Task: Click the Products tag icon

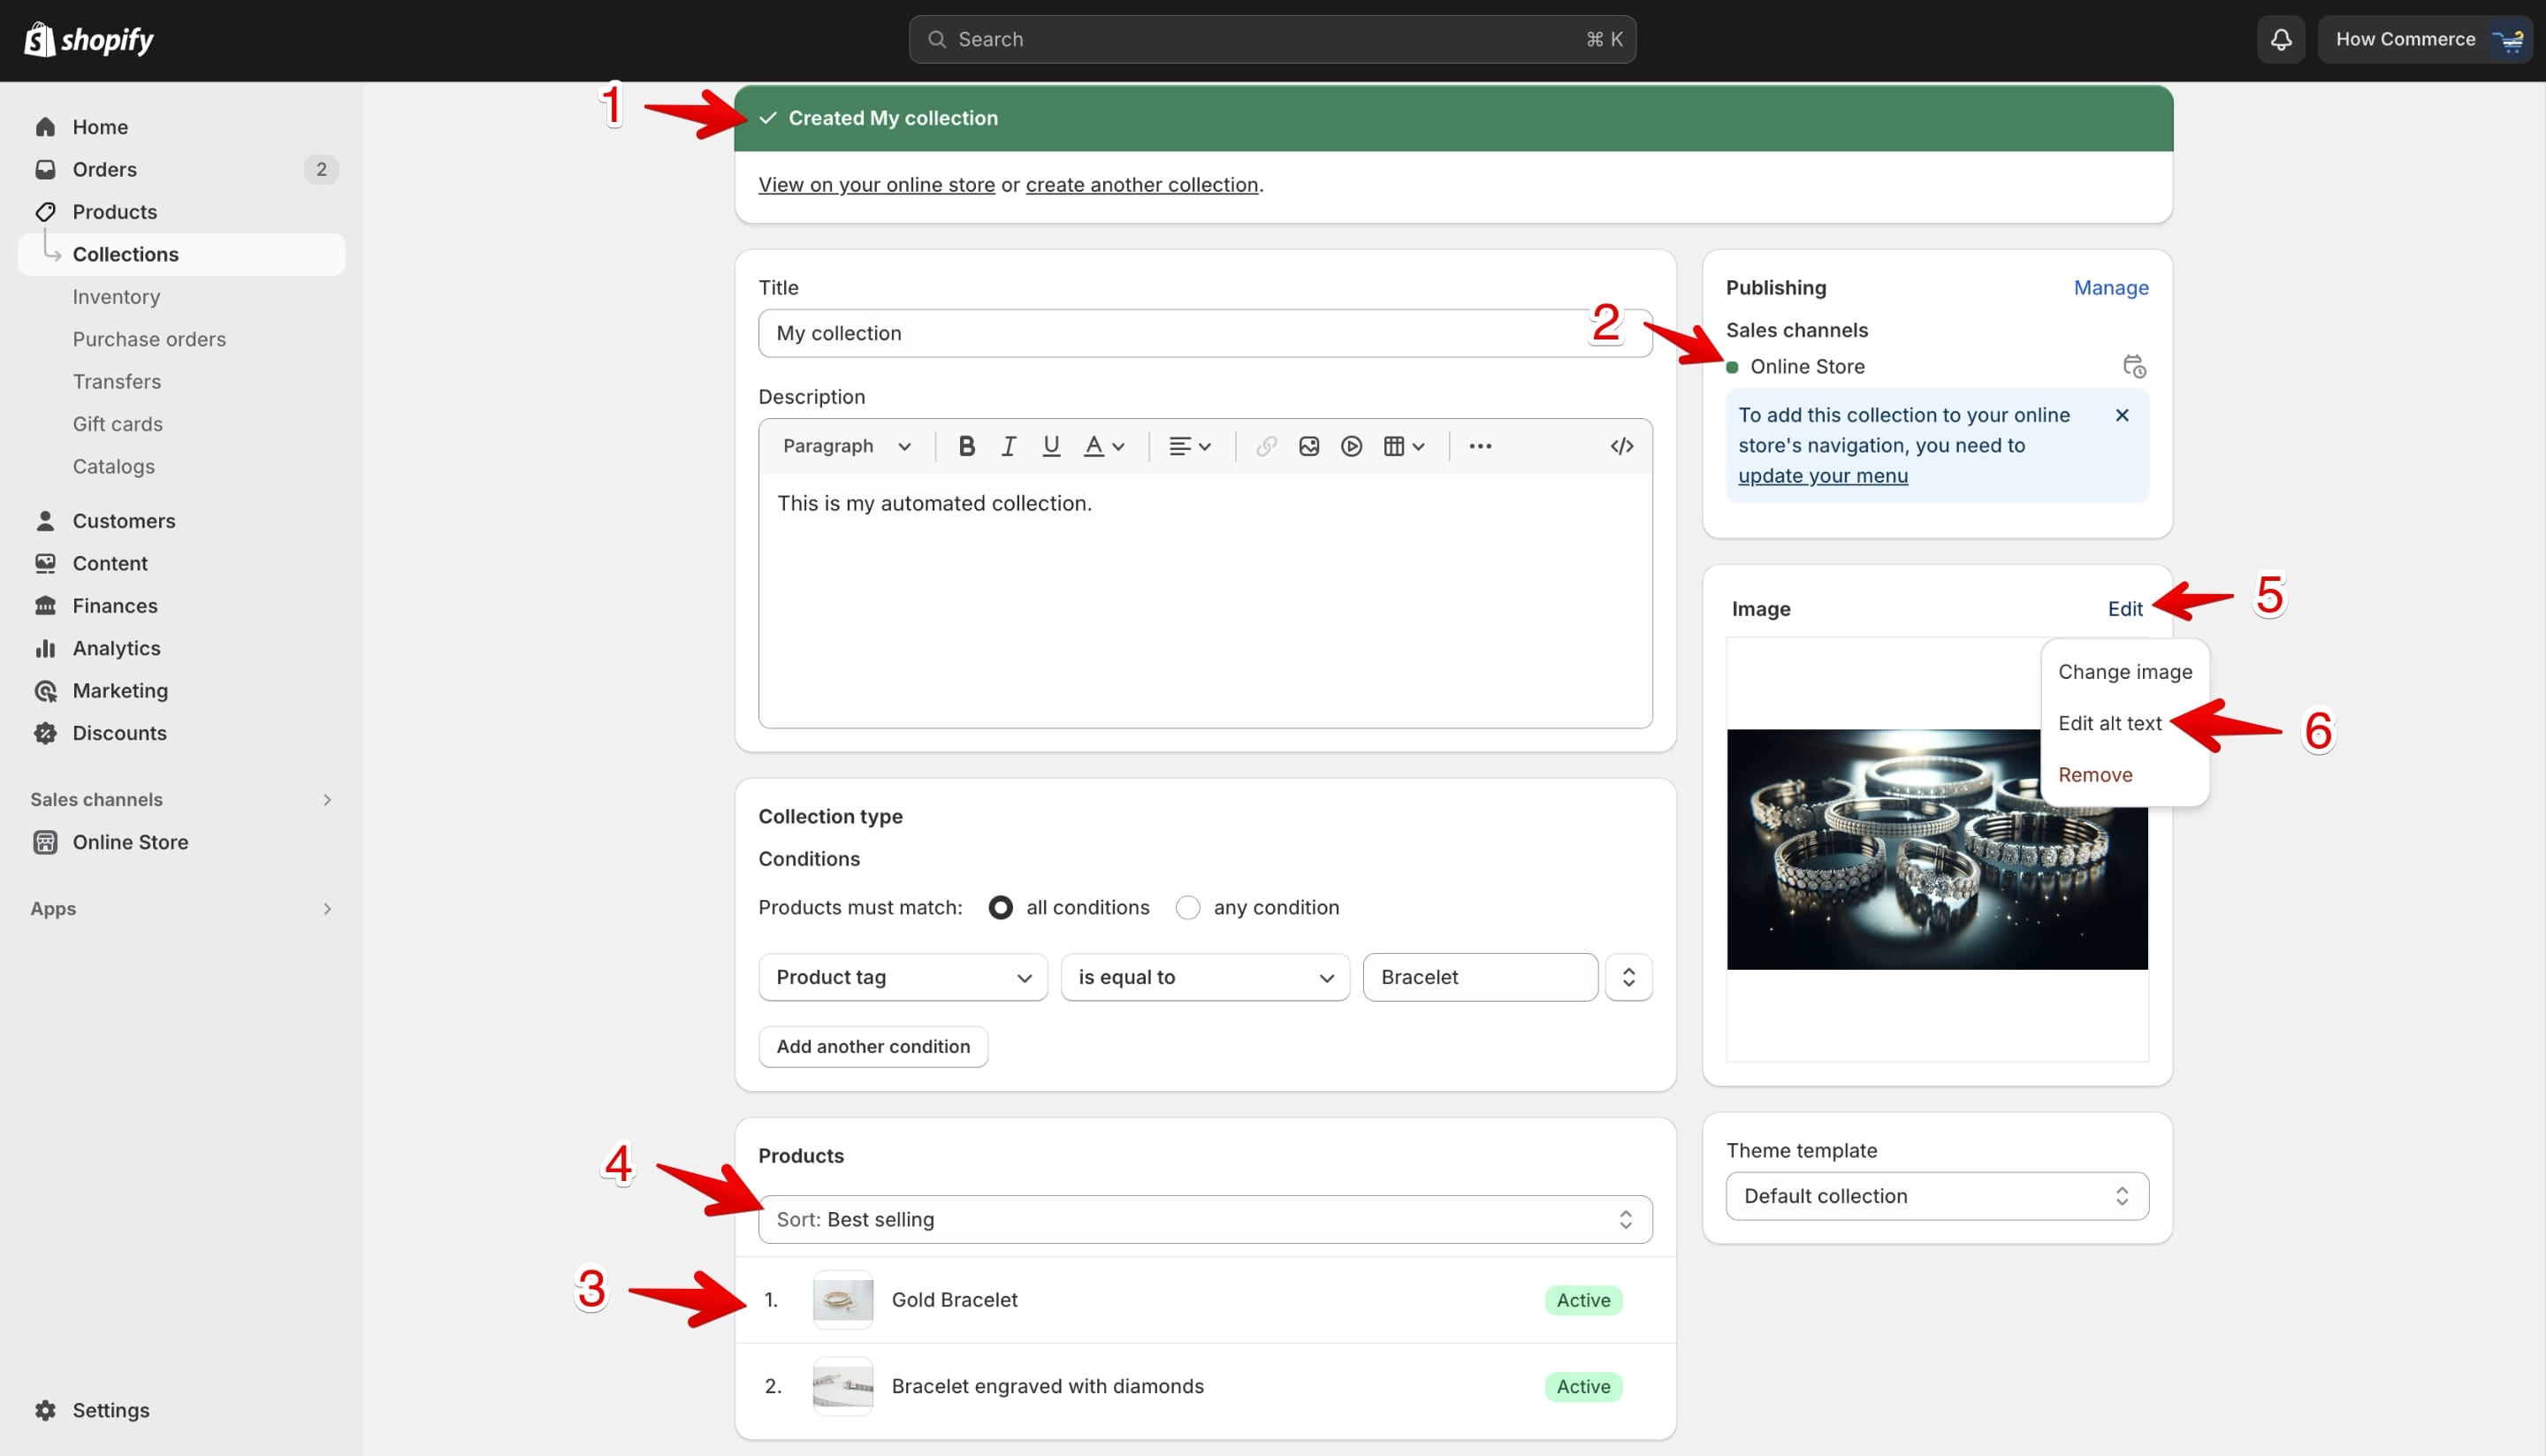Action: pyautogui.click(x=45, y=212)
